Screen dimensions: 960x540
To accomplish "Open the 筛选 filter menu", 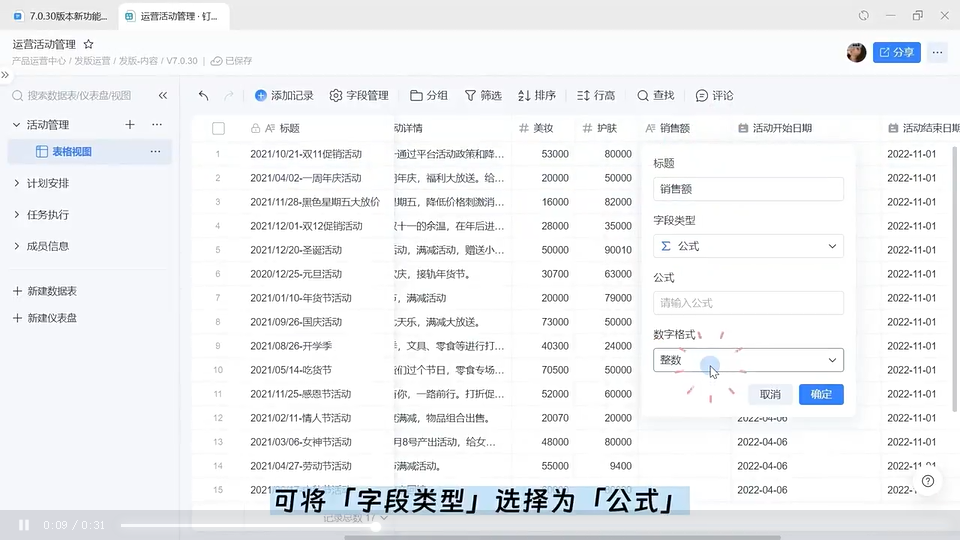I will [x=482, y=96].
